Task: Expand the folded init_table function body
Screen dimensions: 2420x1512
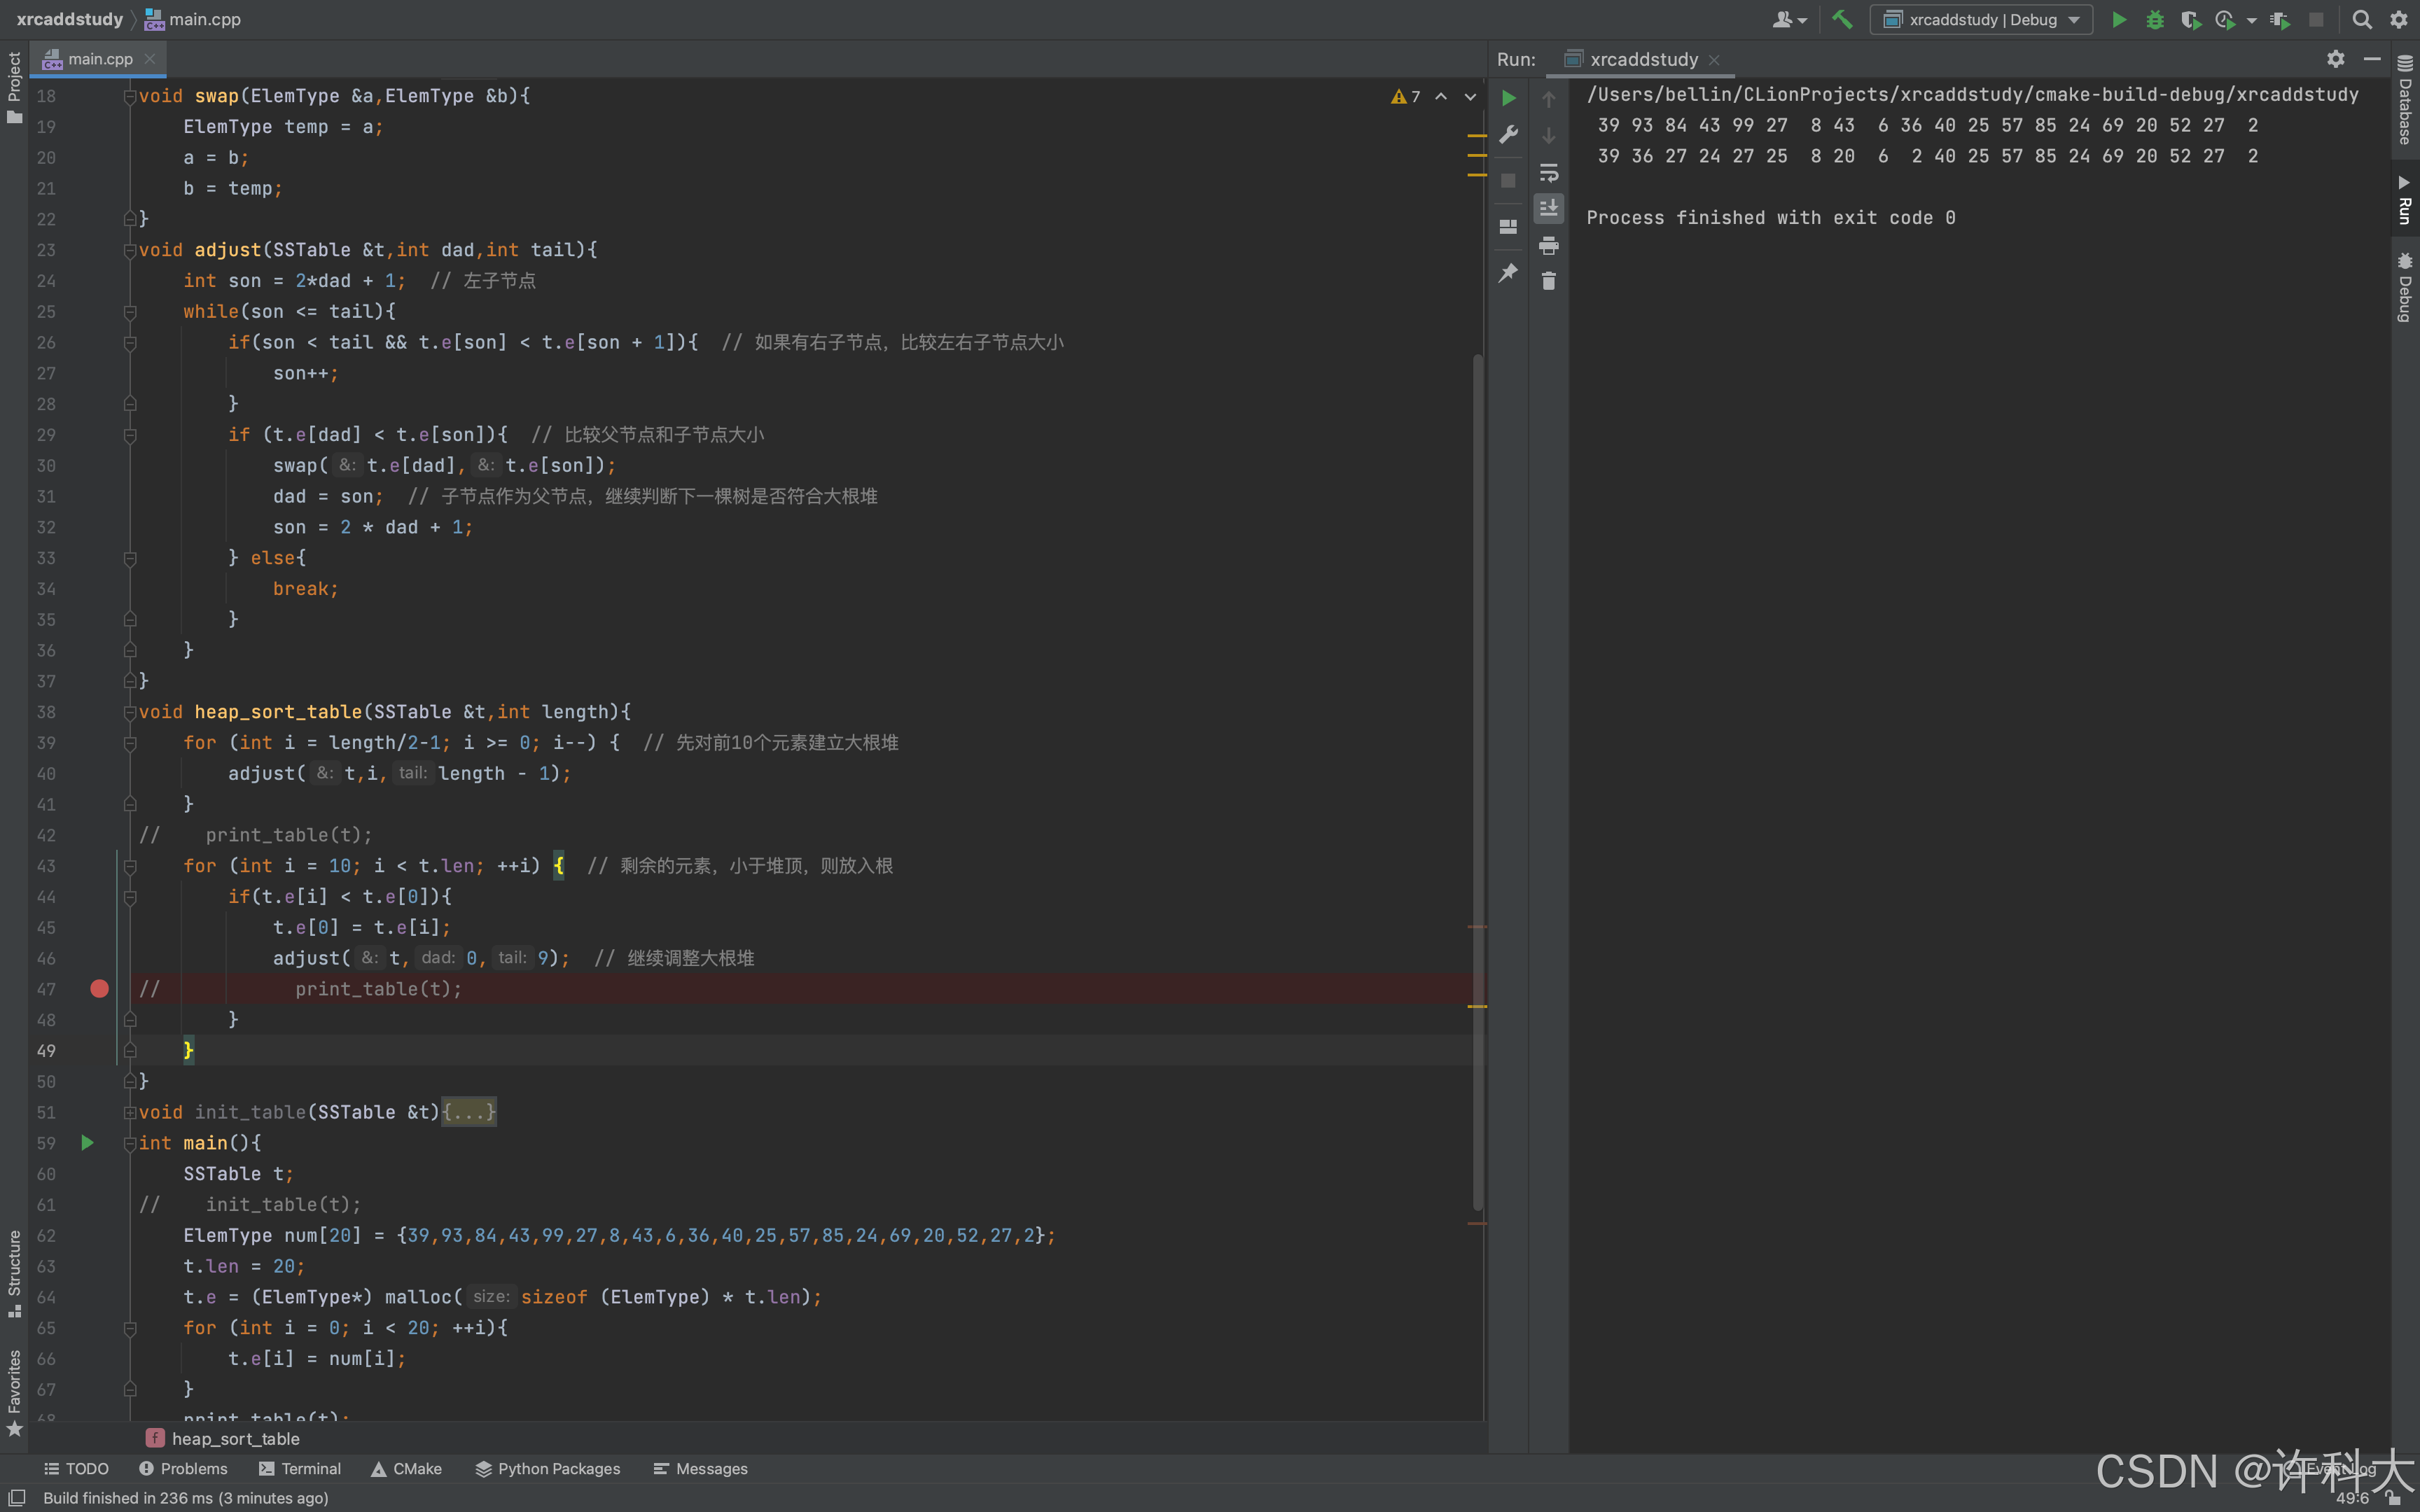Action: click(469, 1112)
